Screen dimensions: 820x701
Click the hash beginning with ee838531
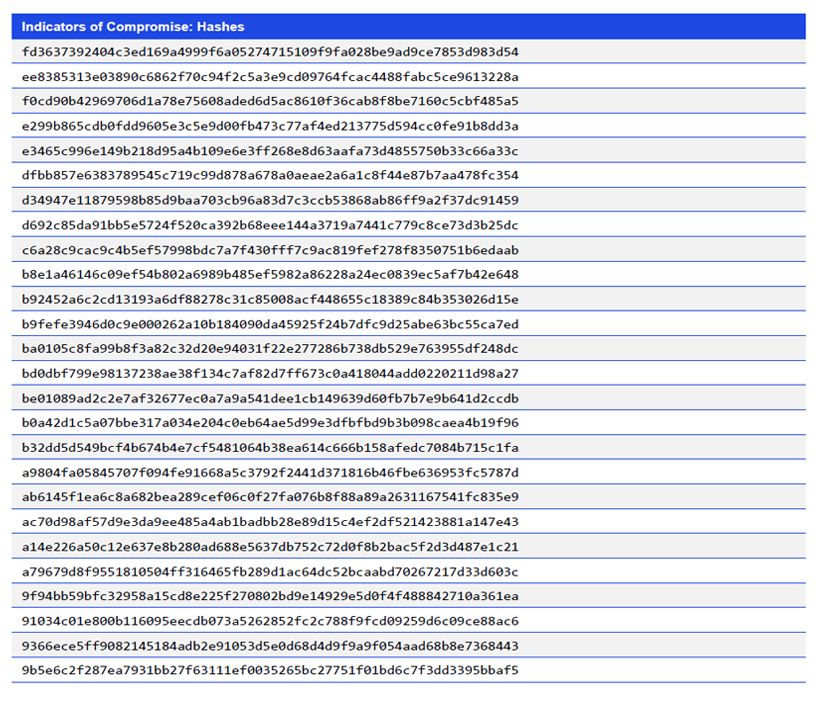[x=270, y=77]
